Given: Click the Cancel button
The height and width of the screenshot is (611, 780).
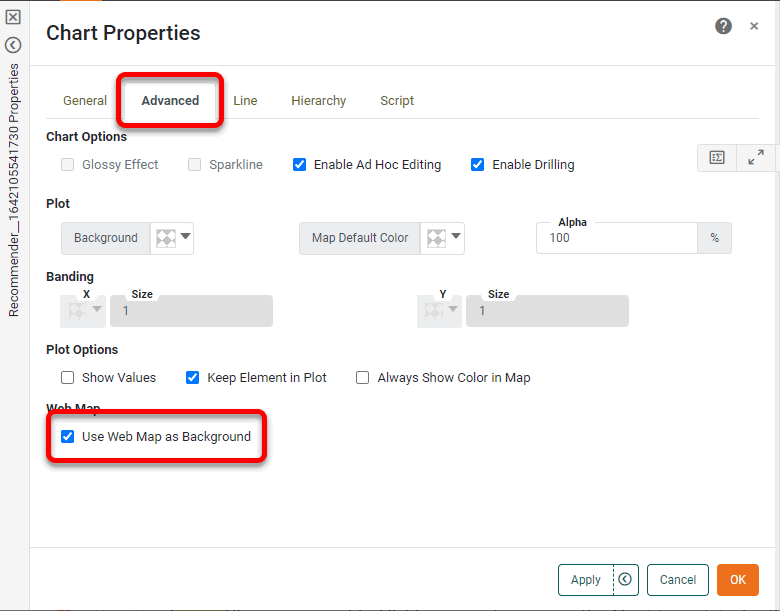Looking at the screenshot, I should pyautogui.click(x=677, y=580).
